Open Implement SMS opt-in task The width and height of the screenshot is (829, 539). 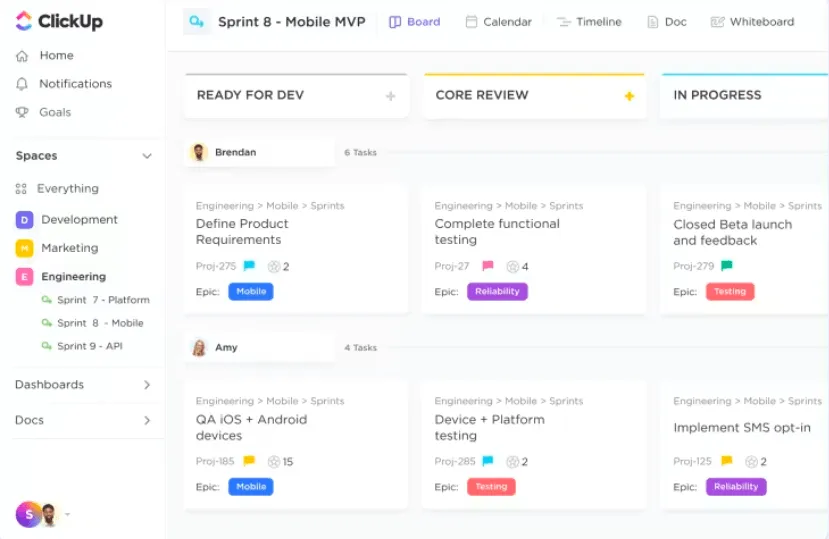point(742,427)
